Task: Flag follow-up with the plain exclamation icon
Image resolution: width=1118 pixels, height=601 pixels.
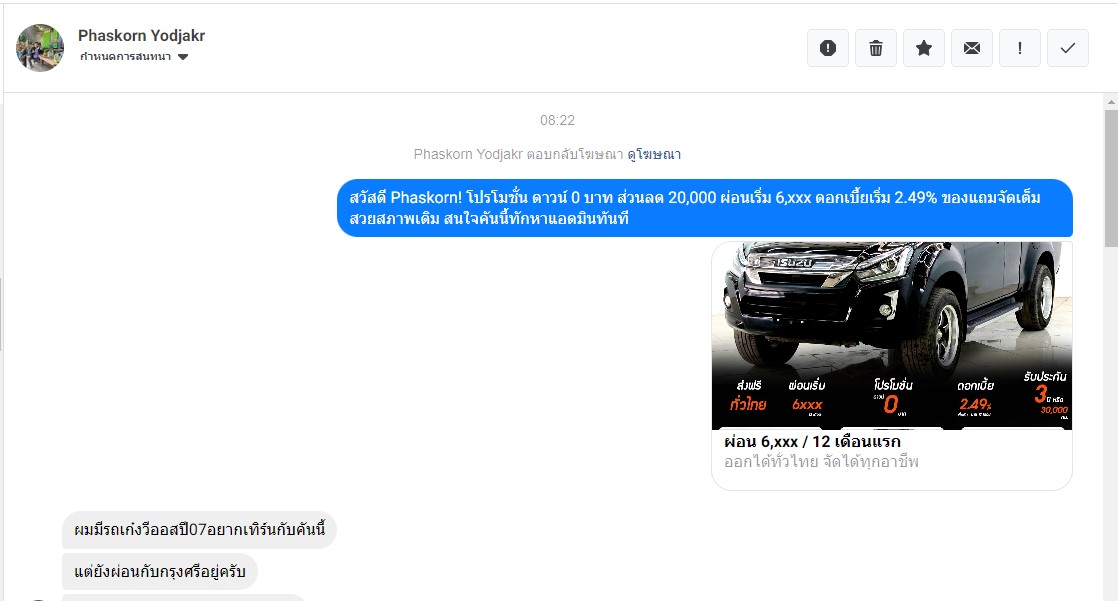Action: click(1020, 48)
